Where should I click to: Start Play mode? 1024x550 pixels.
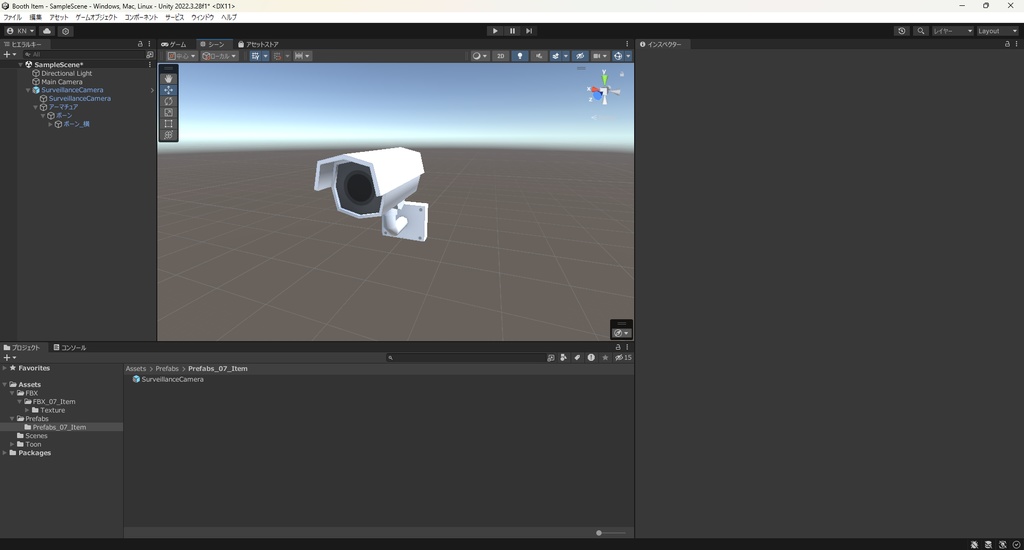(495, 31)
